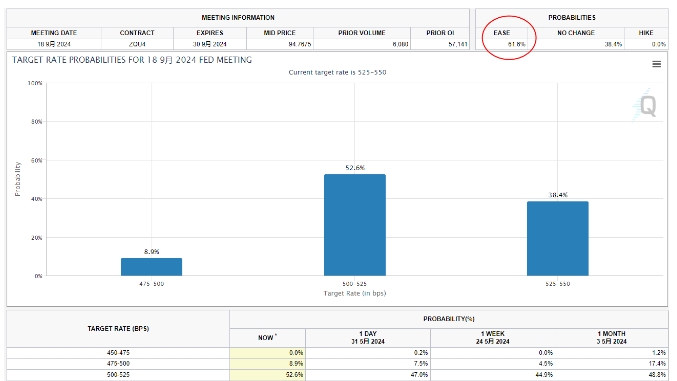Click the EXPIRES column header
The image size is (677, 381).
point(210,33)
